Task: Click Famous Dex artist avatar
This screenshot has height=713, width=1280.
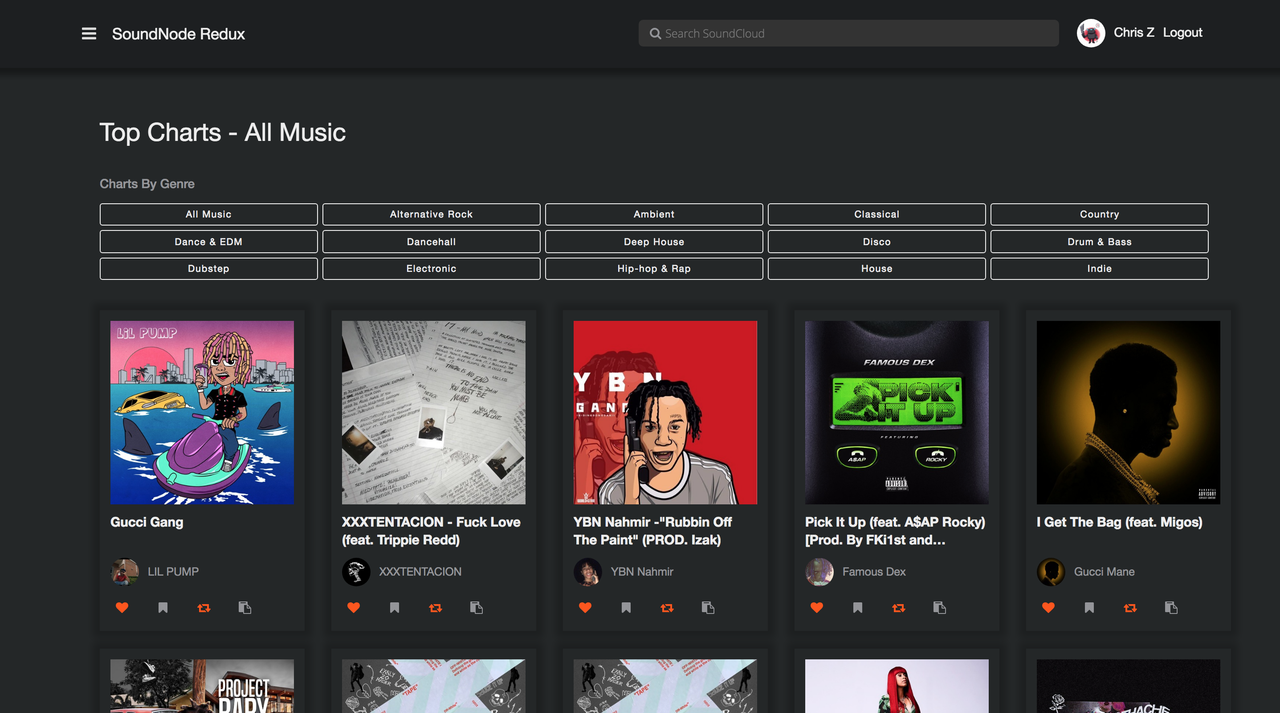Action: click(x=819, y=572)
